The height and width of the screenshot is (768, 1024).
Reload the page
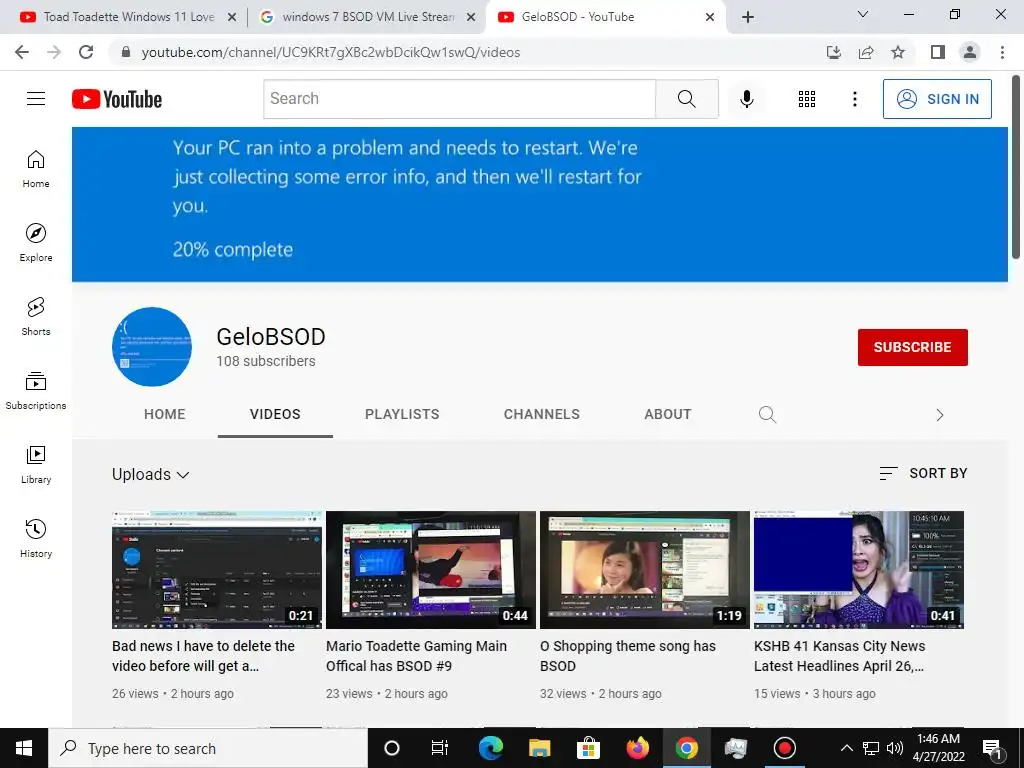click(86, 52)
